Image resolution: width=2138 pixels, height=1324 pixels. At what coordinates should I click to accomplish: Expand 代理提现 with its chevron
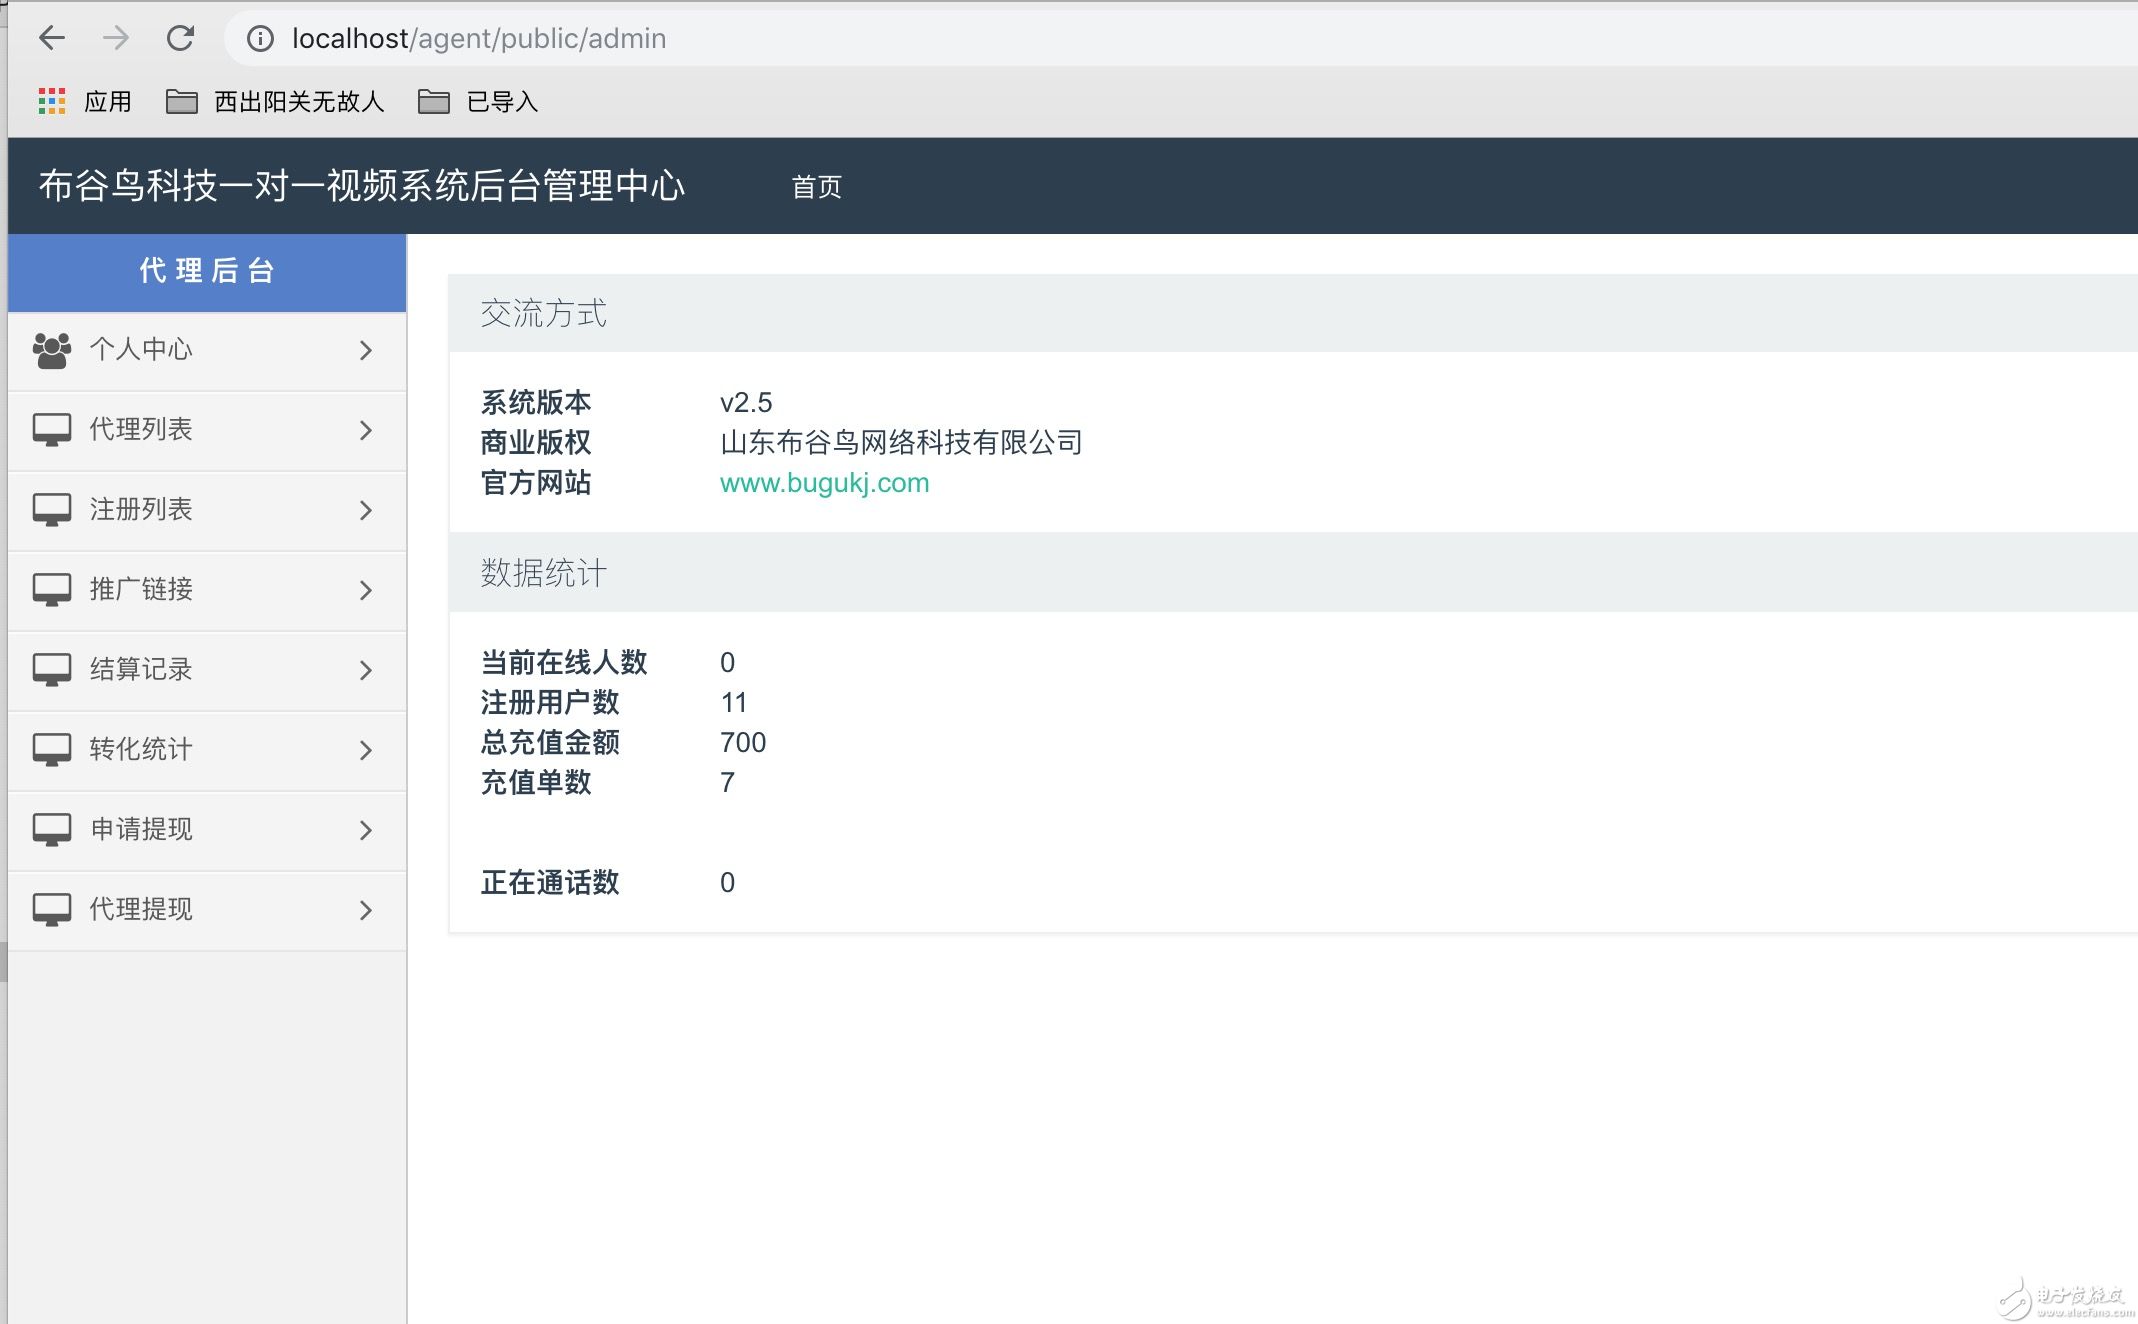[x=366, y=910]
